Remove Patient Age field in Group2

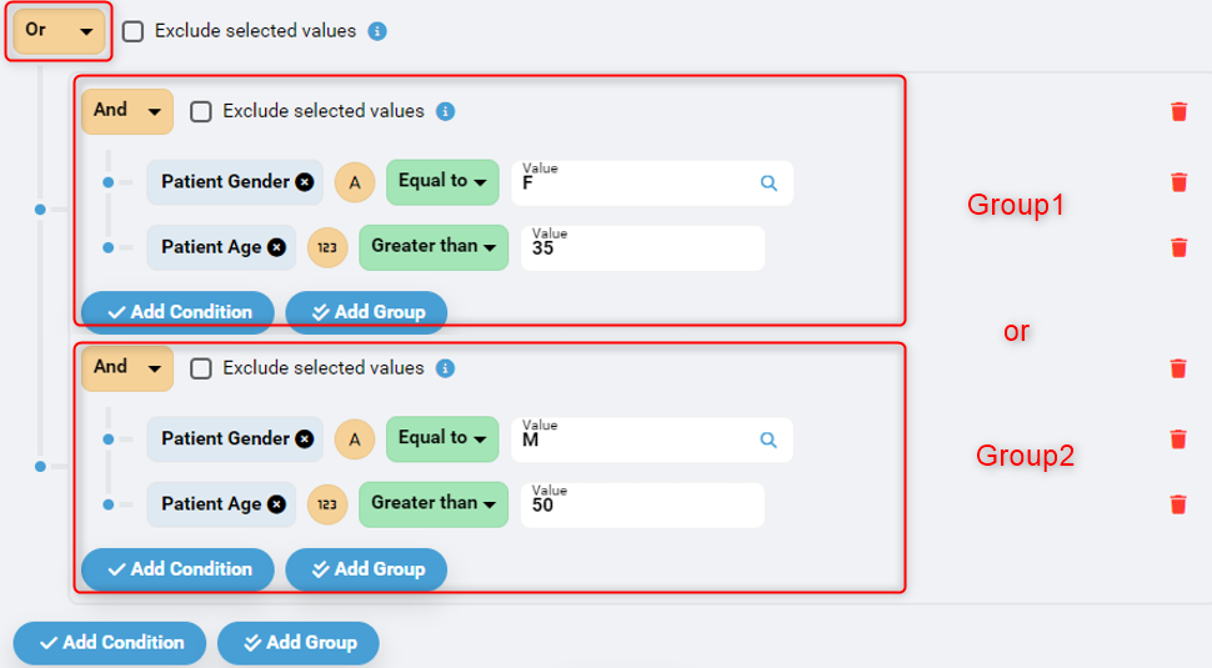(x=277, y=504)
